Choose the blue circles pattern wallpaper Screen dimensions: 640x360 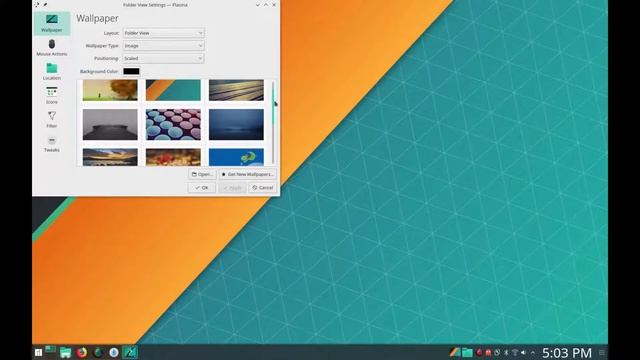click(173, 124)
